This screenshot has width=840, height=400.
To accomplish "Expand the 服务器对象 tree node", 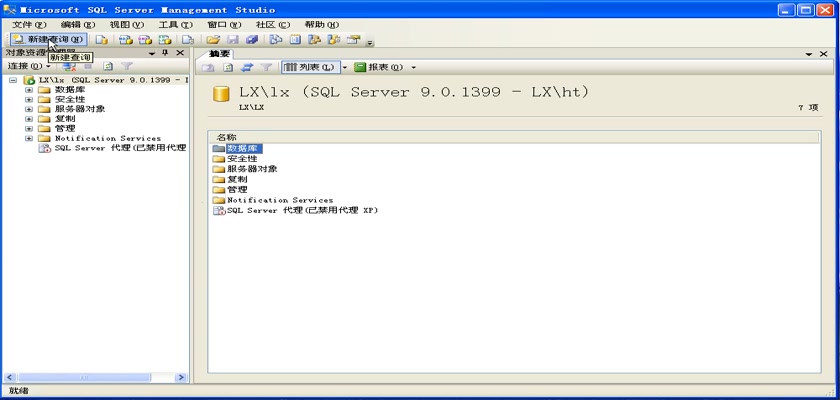I will pos(29,109).
